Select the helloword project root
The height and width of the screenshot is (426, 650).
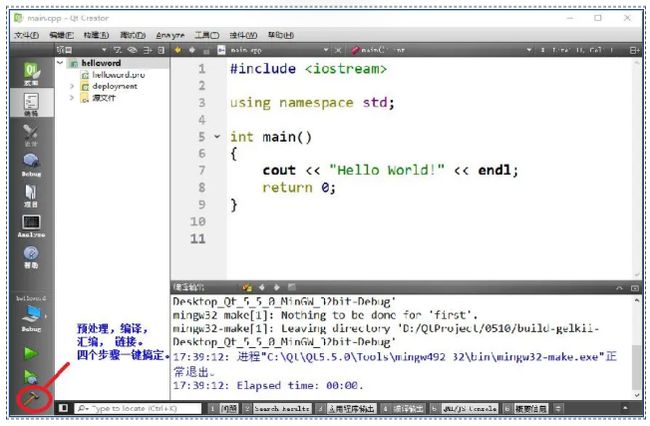[101, 63]
